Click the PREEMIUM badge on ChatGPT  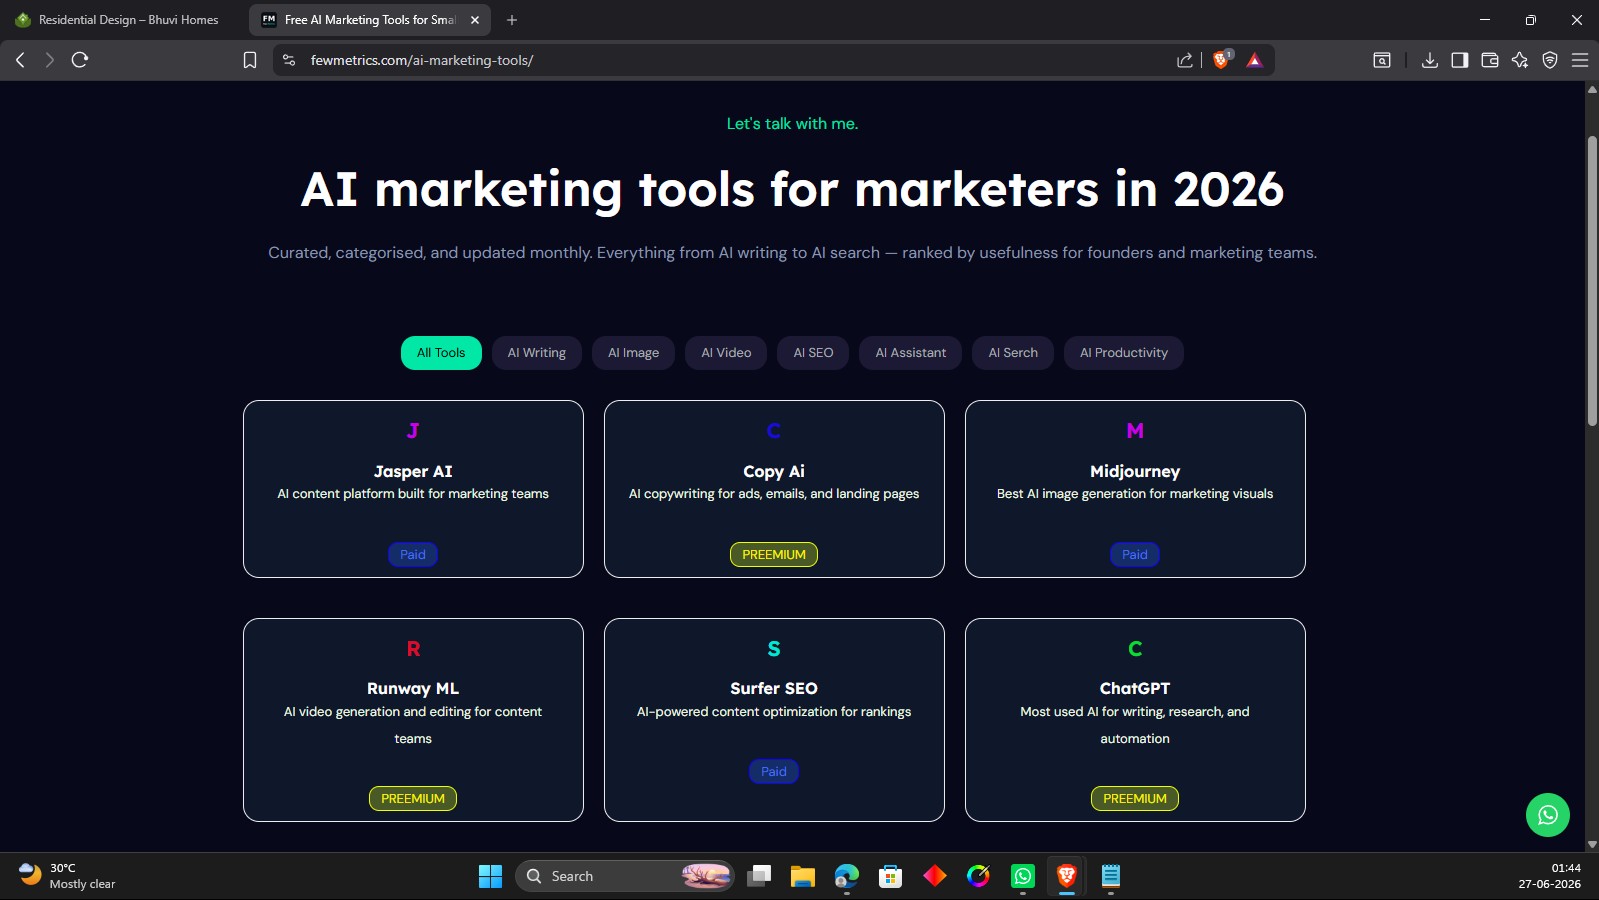(1135, 799)
